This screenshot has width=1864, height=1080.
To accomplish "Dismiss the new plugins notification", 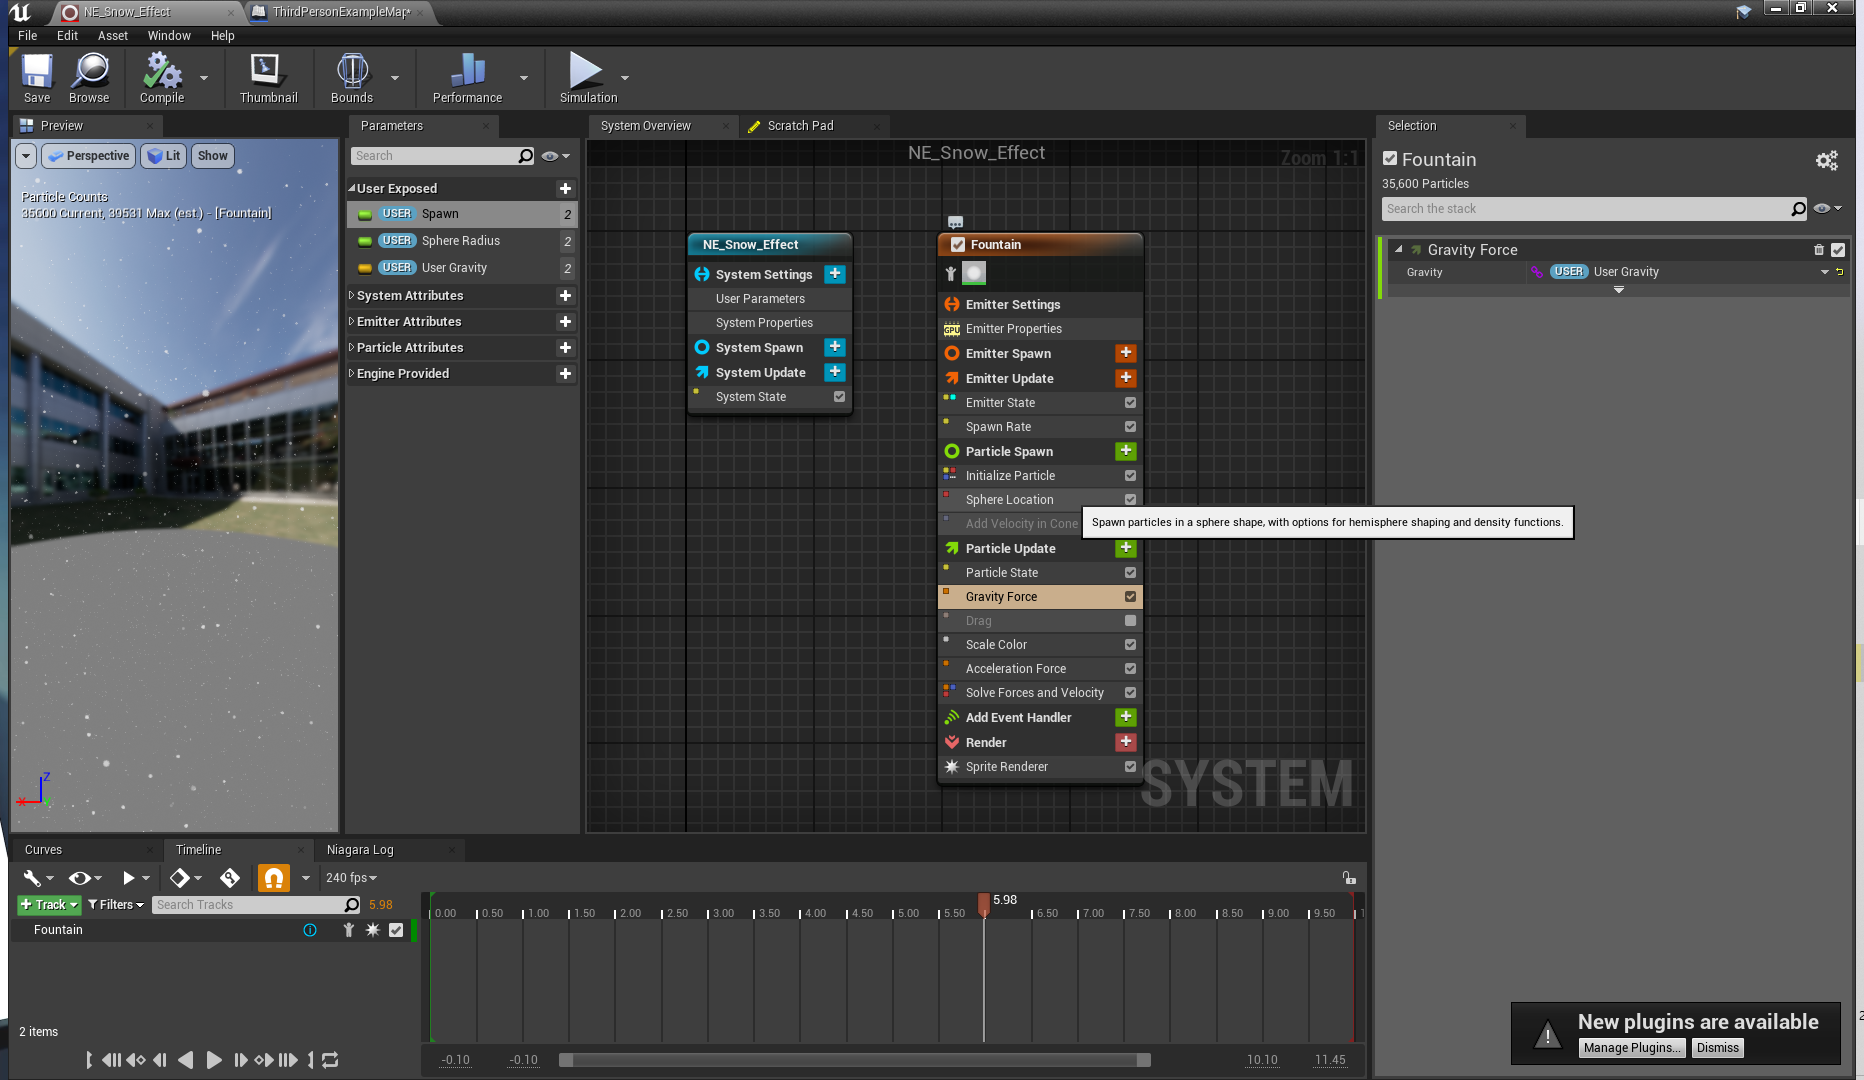I will point(1717,1048).
